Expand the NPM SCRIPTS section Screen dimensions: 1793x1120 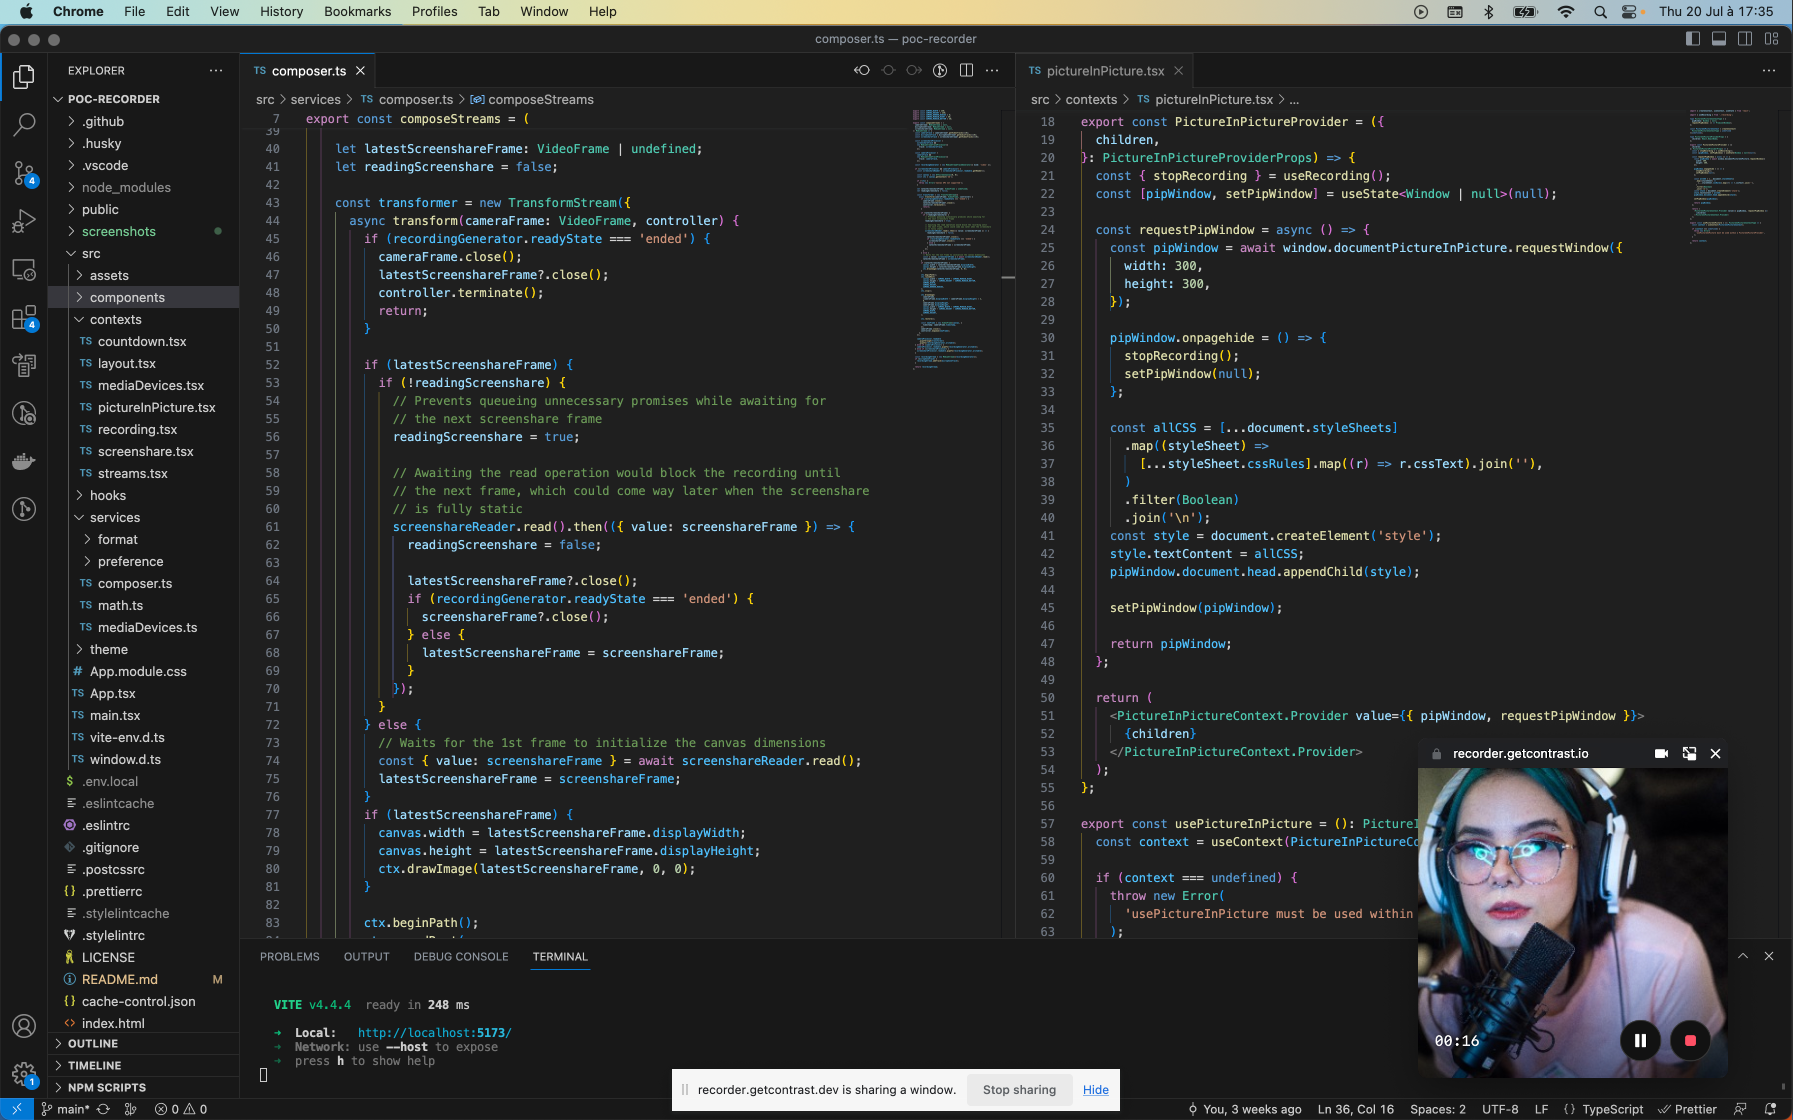144,1087
